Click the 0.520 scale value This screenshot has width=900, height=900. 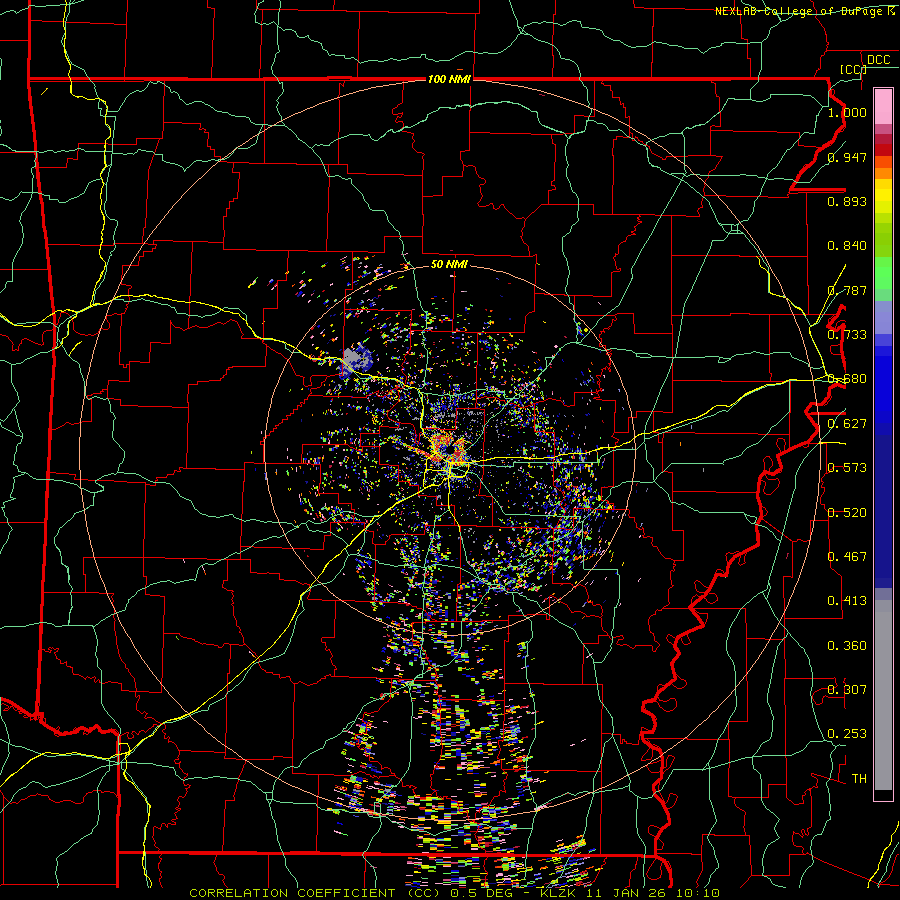pyautogui.click(x=847, y=513)
